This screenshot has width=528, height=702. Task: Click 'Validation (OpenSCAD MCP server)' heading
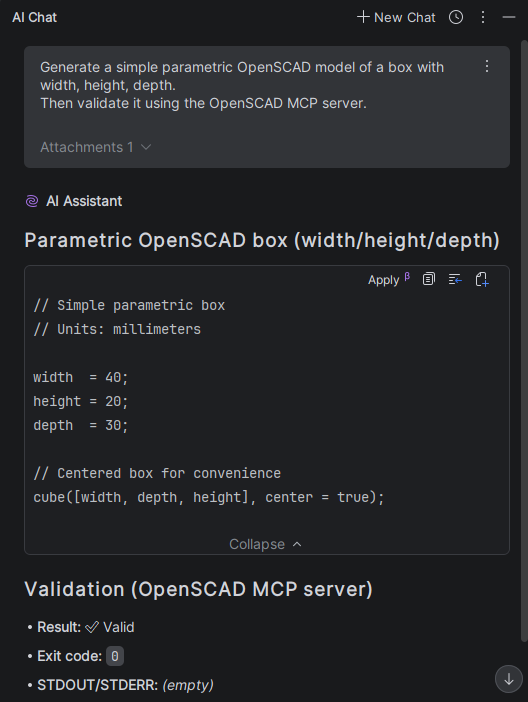[x=198, y=589]
